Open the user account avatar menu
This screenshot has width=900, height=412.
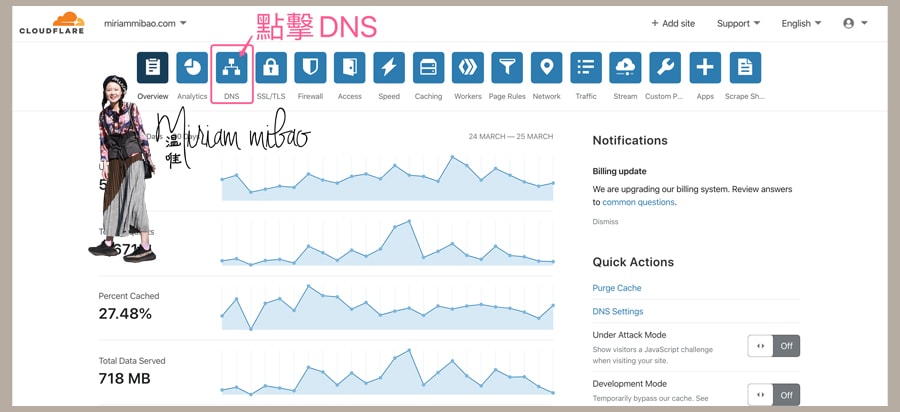click(x=855, y=24)
